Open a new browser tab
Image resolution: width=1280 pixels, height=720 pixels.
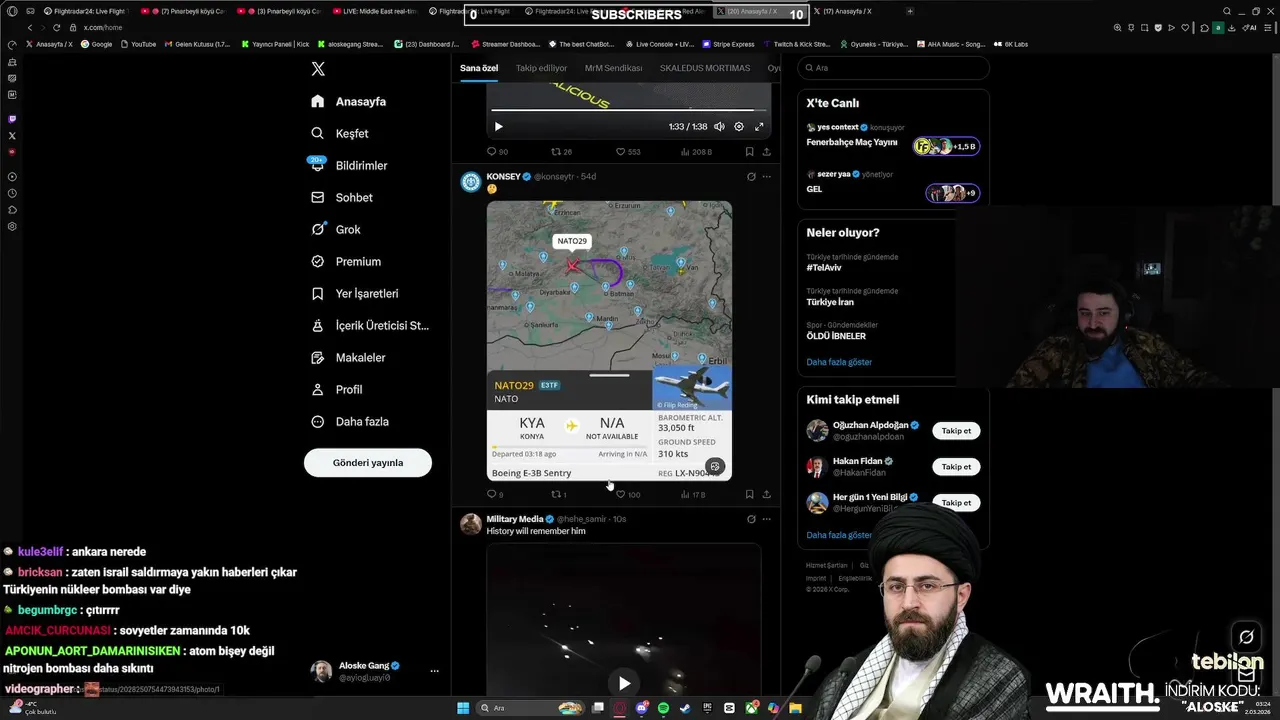point(909,11)
